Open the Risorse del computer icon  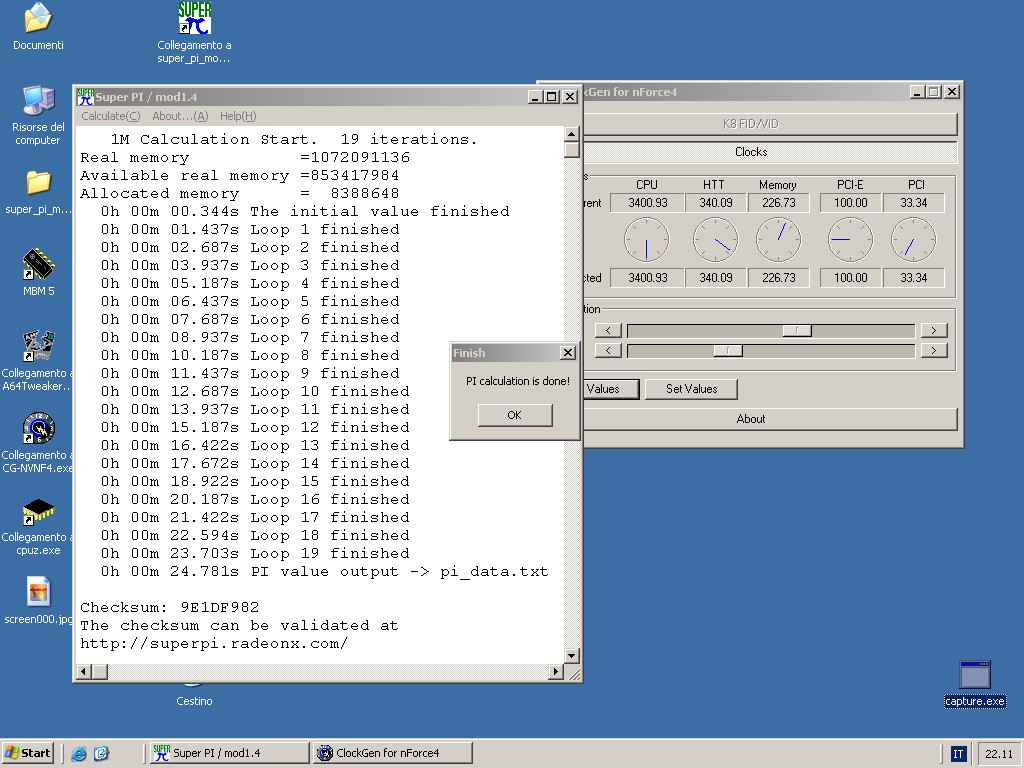tap(38, 101)
